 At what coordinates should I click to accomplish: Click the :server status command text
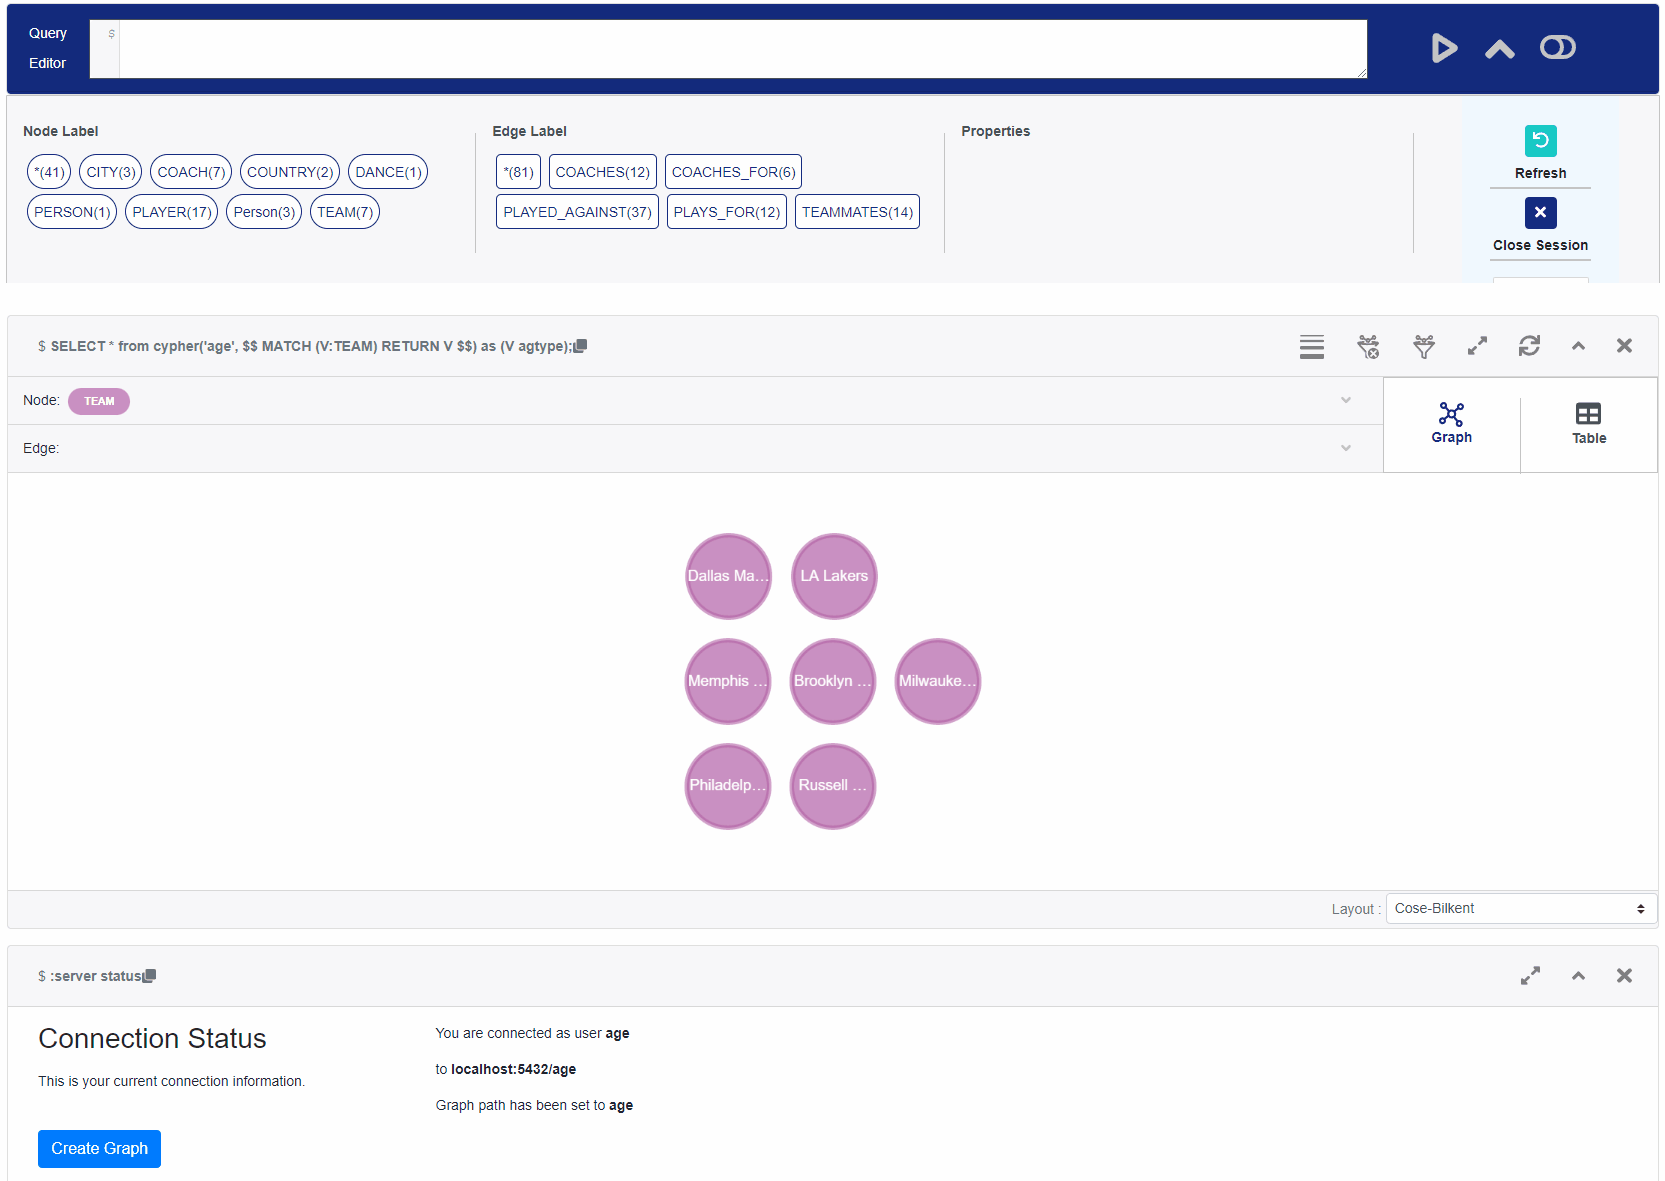coord(95,976)
